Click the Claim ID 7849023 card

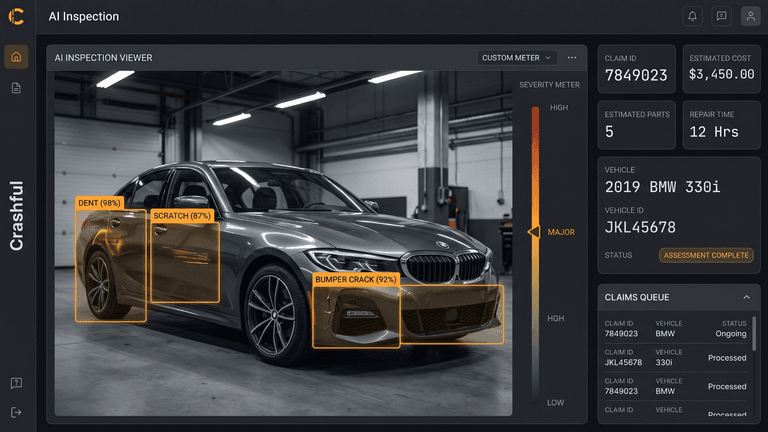[x=636, y=69]
